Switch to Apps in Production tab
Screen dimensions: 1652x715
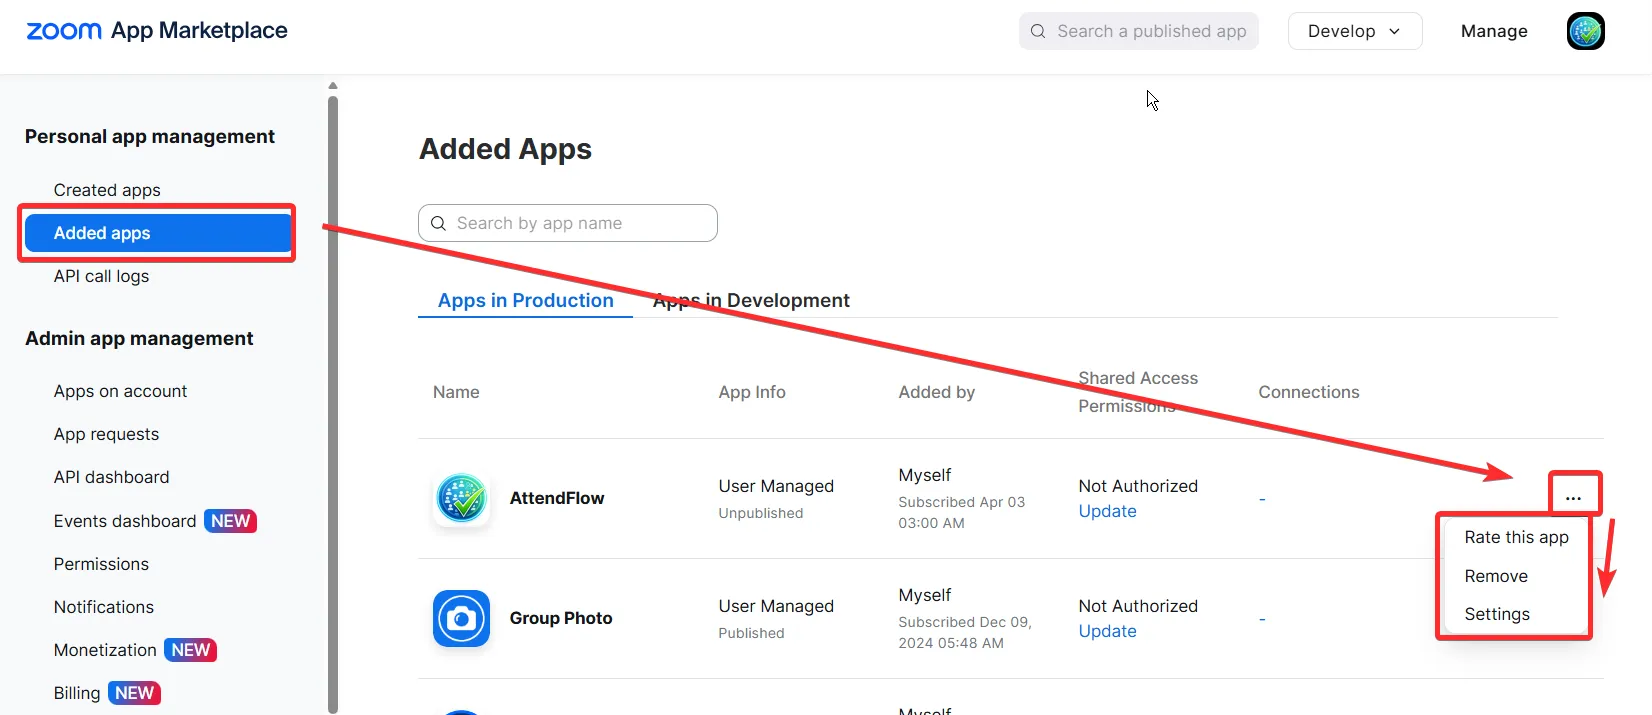tap(526, 300)
